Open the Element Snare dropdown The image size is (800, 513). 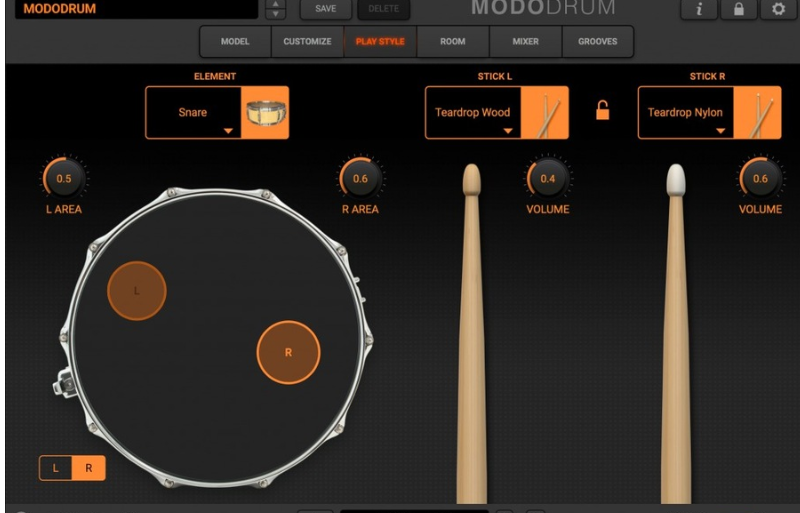(193, 112)
